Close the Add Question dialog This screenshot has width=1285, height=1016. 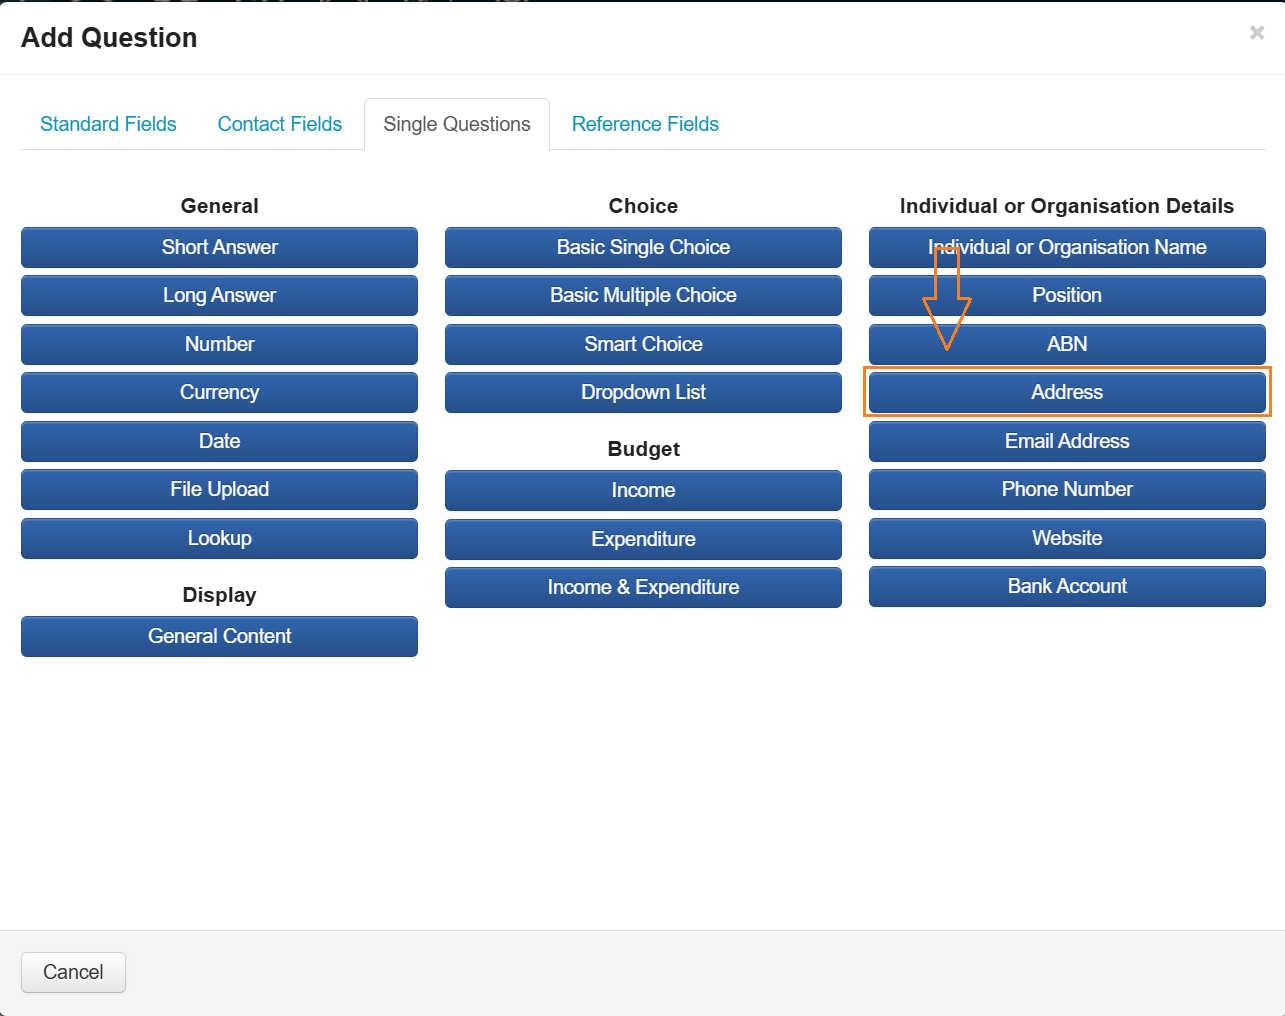[x=1256, y=33]
